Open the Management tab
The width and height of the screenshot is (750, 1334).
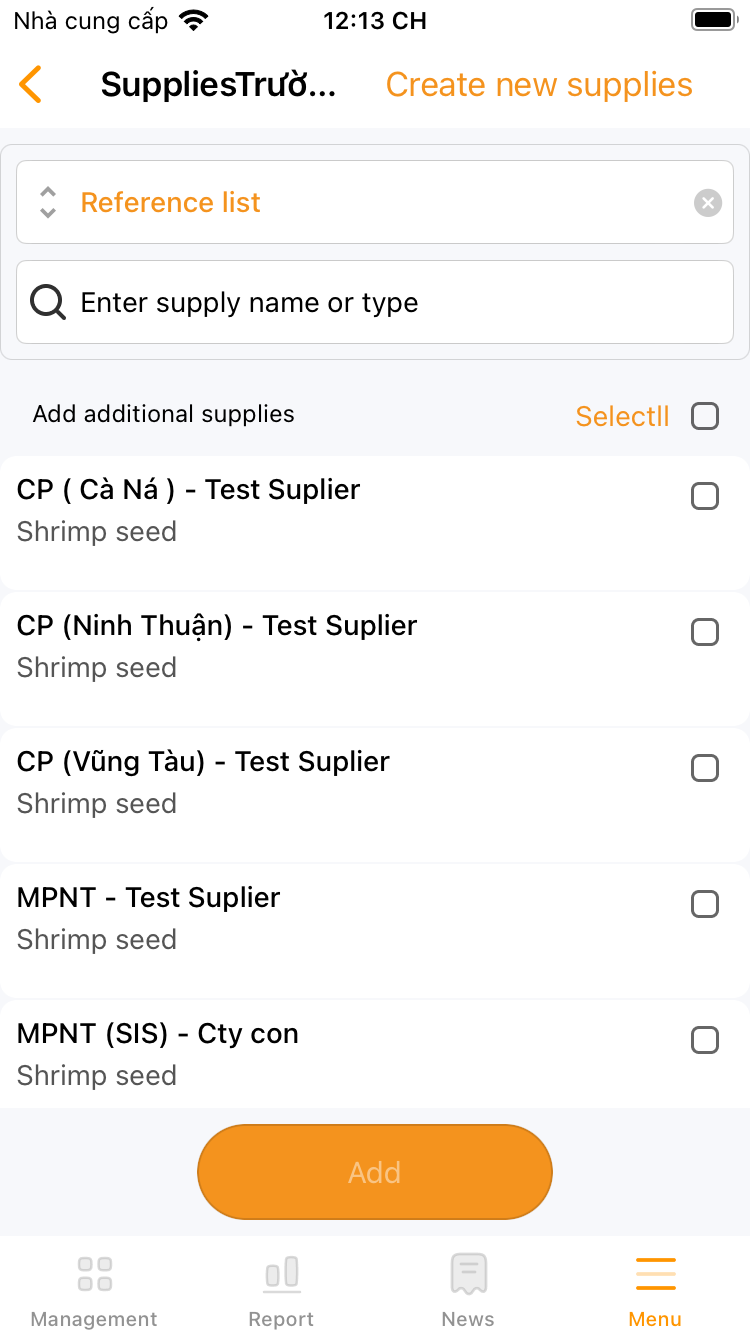click(94, 1290)
